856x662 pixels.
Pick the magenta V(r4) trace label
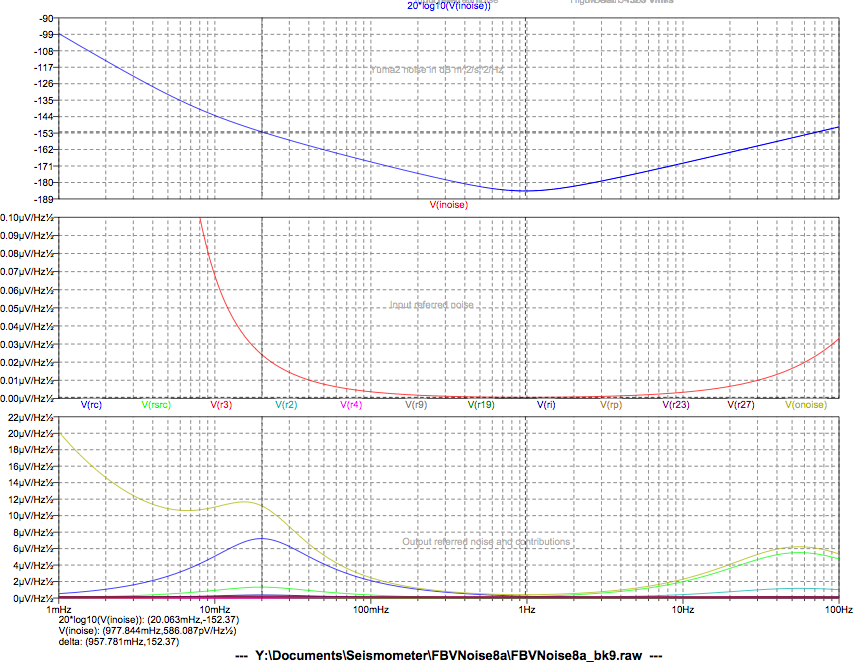tap(351, 405)
